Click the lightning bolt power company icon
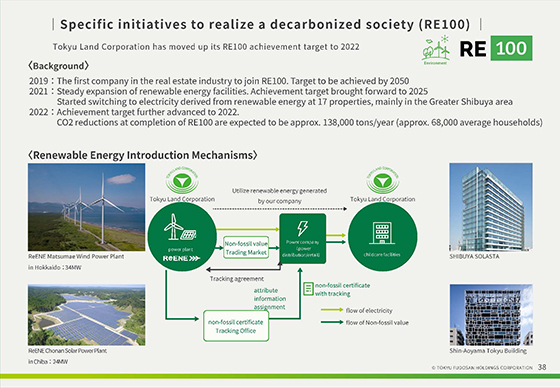560x388 pixels. (302, 228)
